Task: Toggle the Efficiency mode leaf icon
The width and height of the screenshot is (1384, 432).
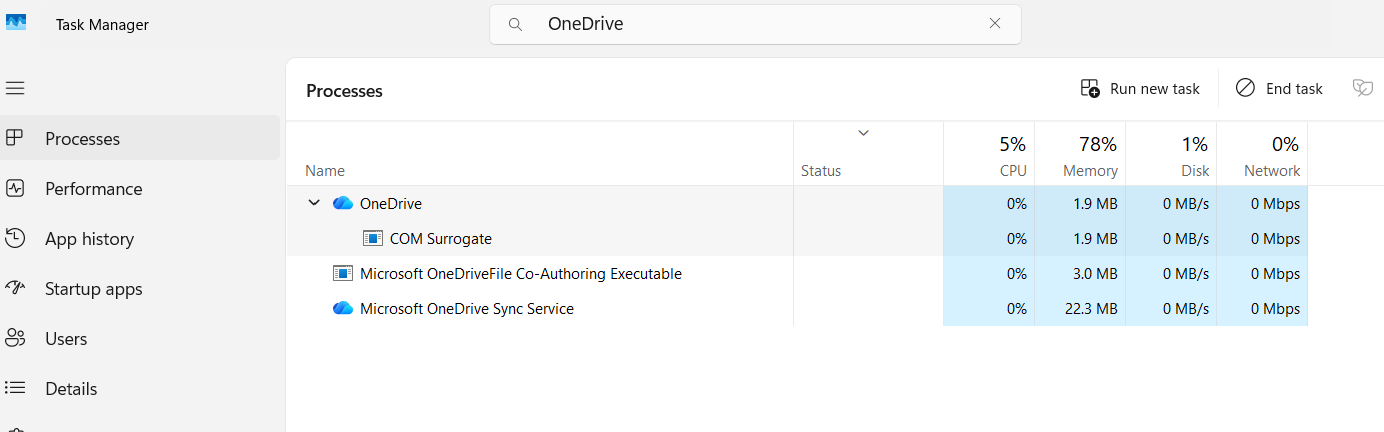Action: pos(1362,89)
